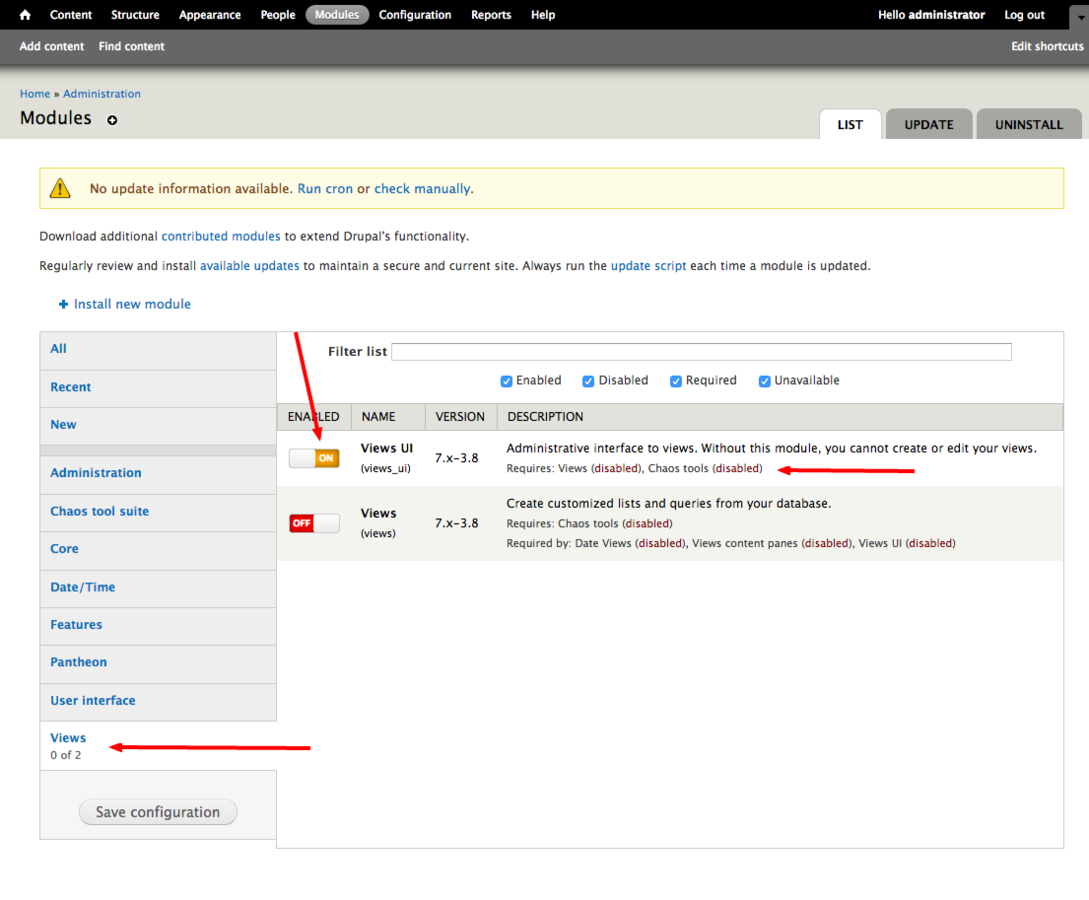Select the Date/Time category
The image size is (1089, 900).
(x=158, y=588)
